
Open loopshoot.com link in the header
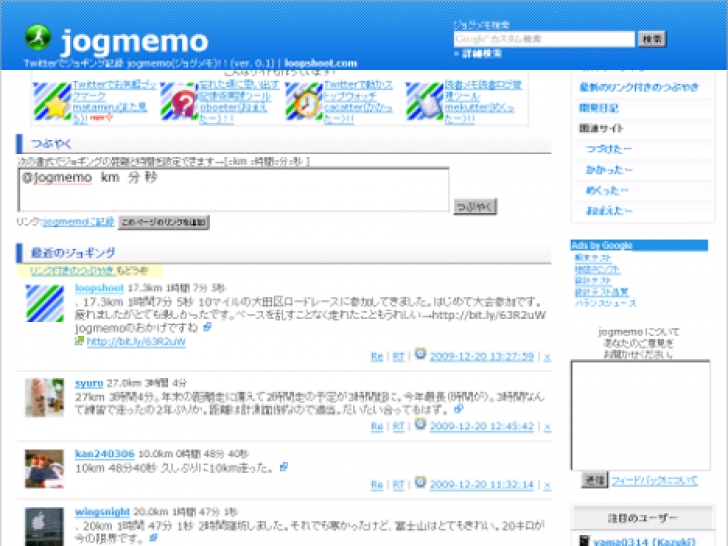[320, 63]
